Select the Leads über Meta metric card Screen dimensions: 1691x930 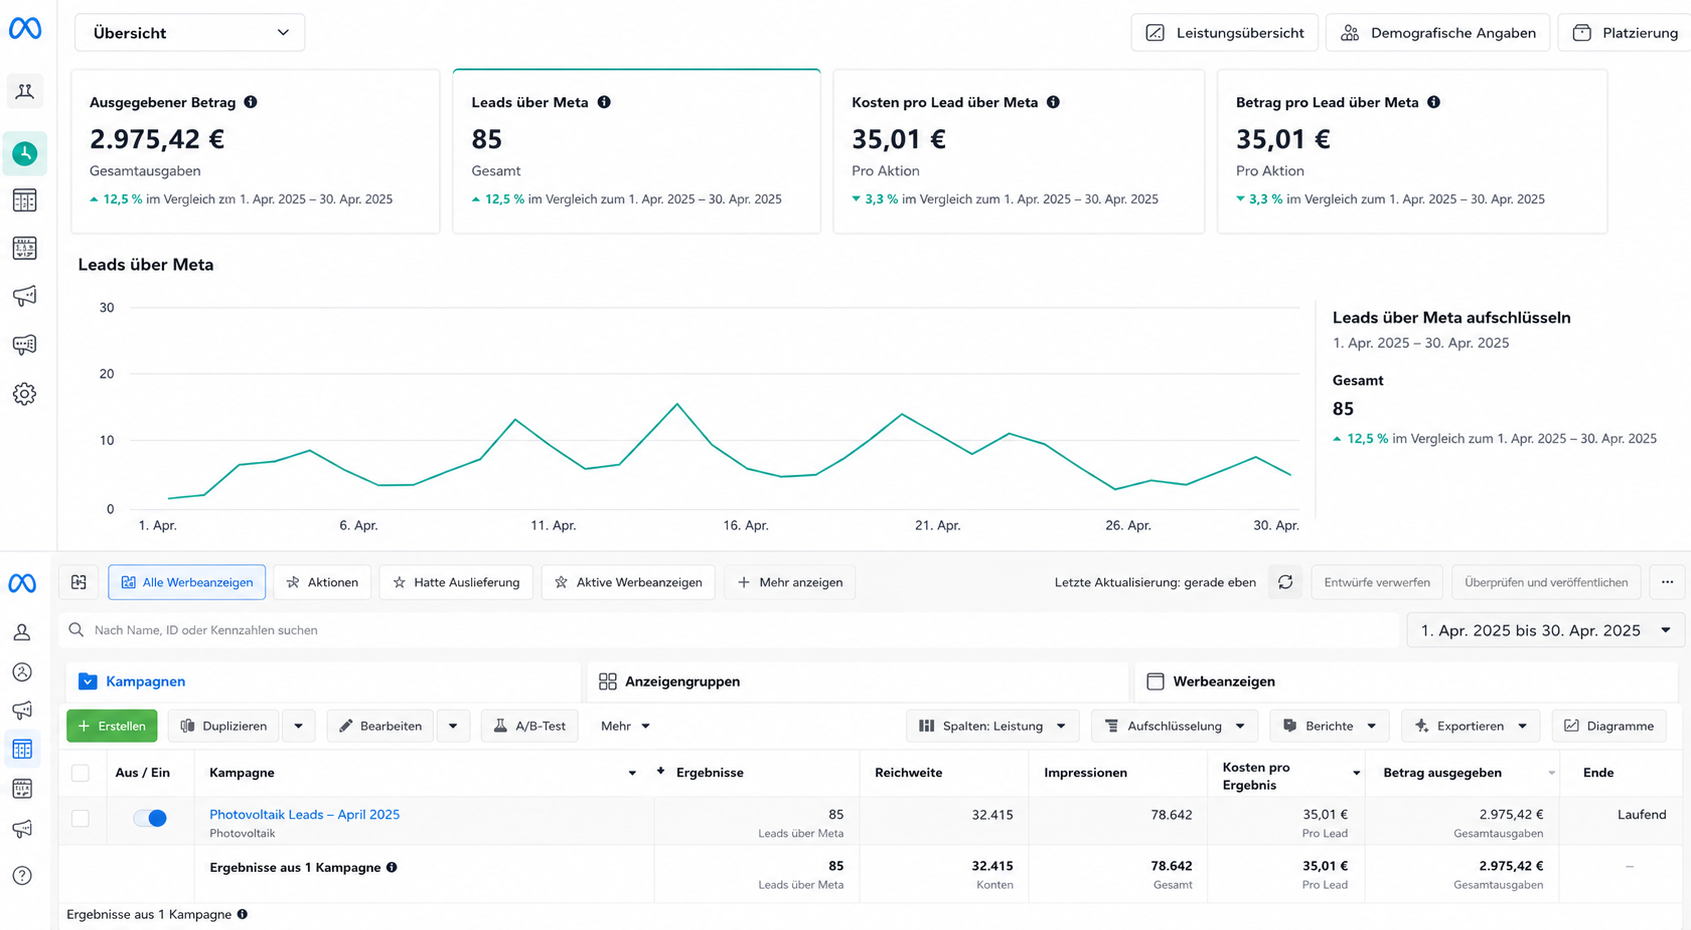[637, 151]
